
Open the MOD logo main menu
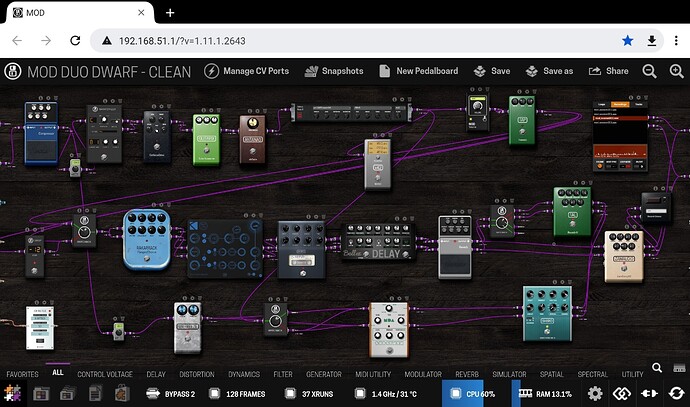pyautogui.click(x=12, y=71)
